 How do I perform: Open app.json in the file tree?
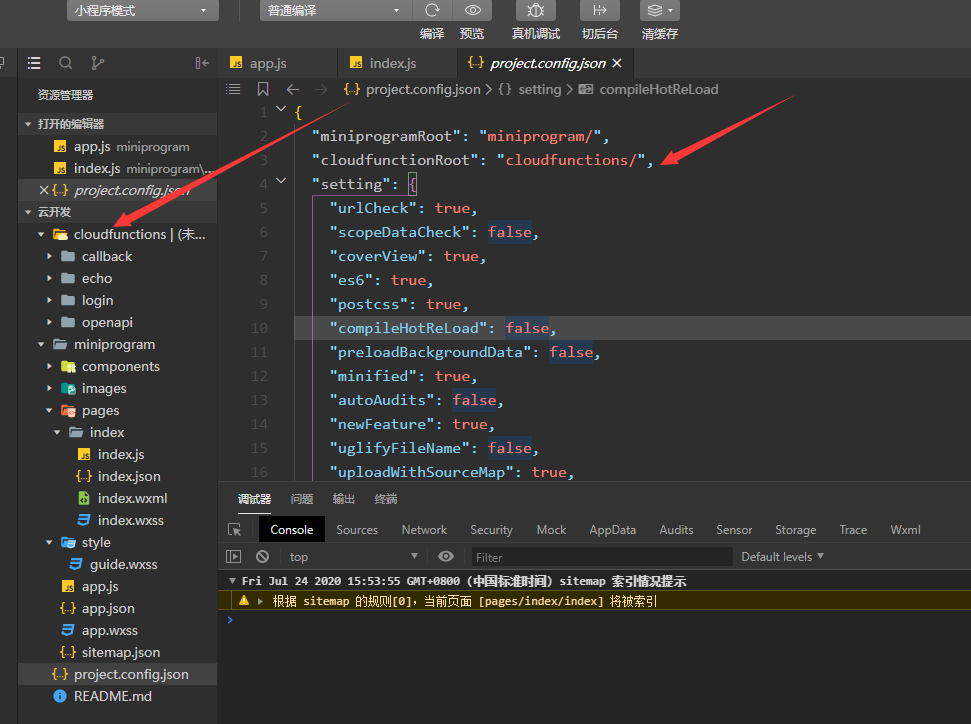click(x=108, y=608)
